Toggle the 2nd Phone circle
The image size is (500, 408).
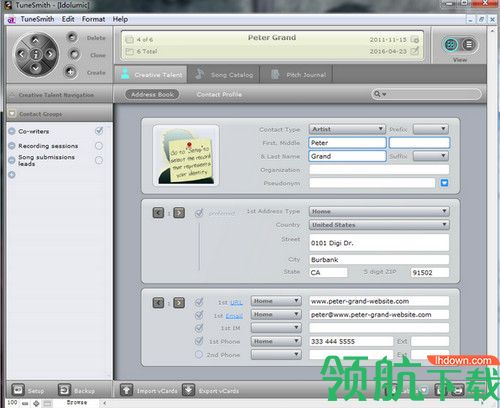click(199, 354)
